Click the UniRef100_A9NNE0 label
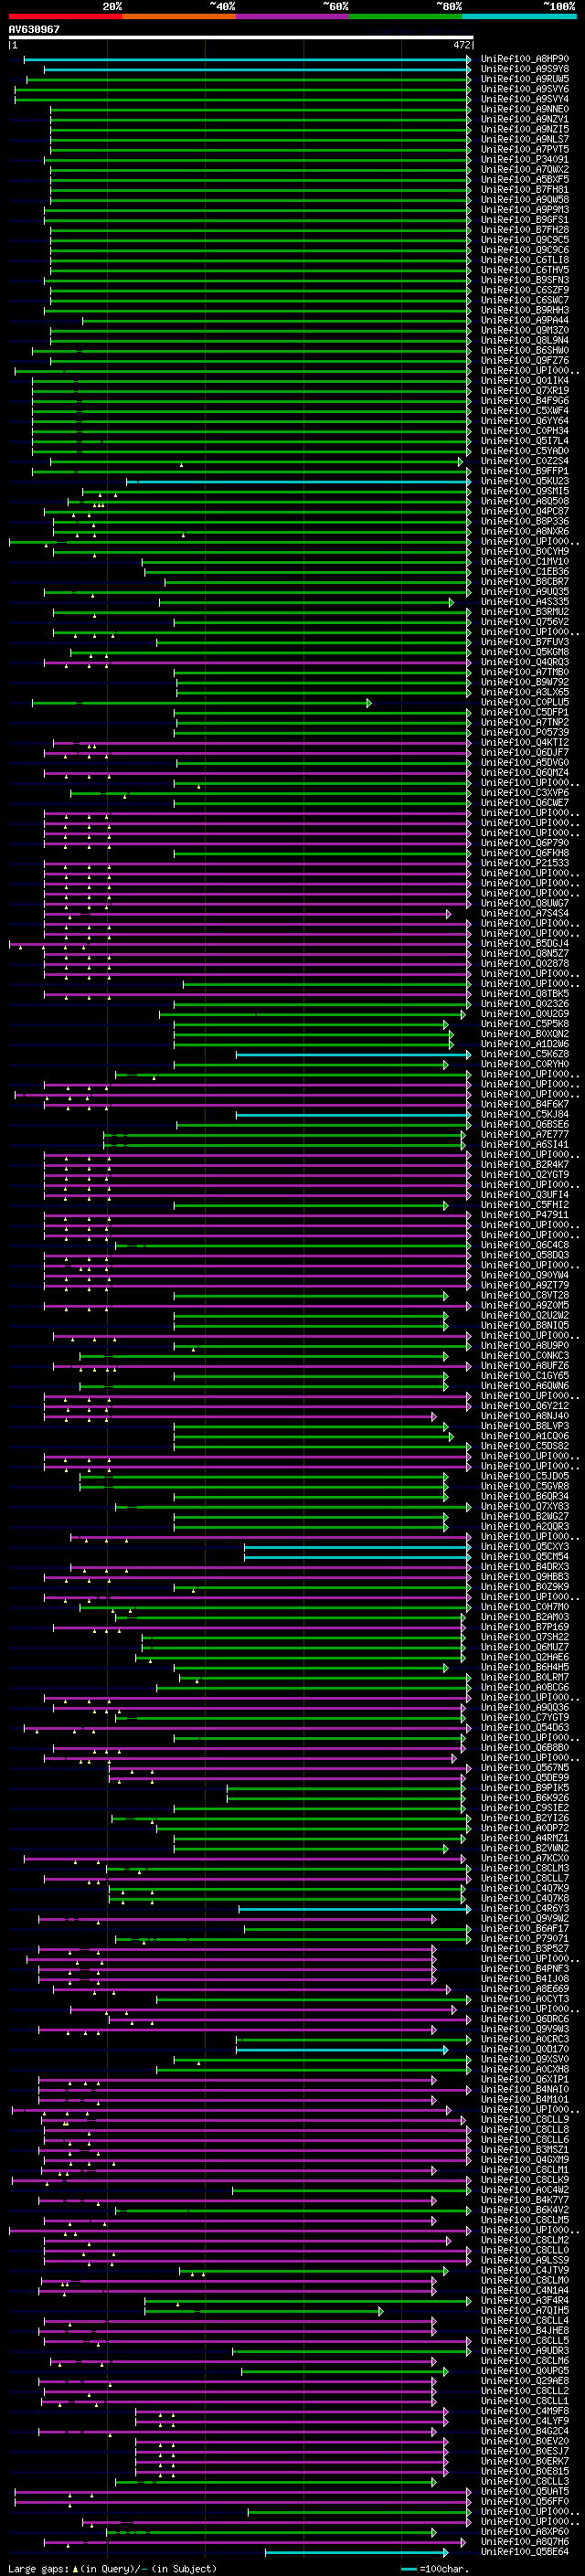The width and height of the screenshot is (585, 2576). (x=525, y=109)
